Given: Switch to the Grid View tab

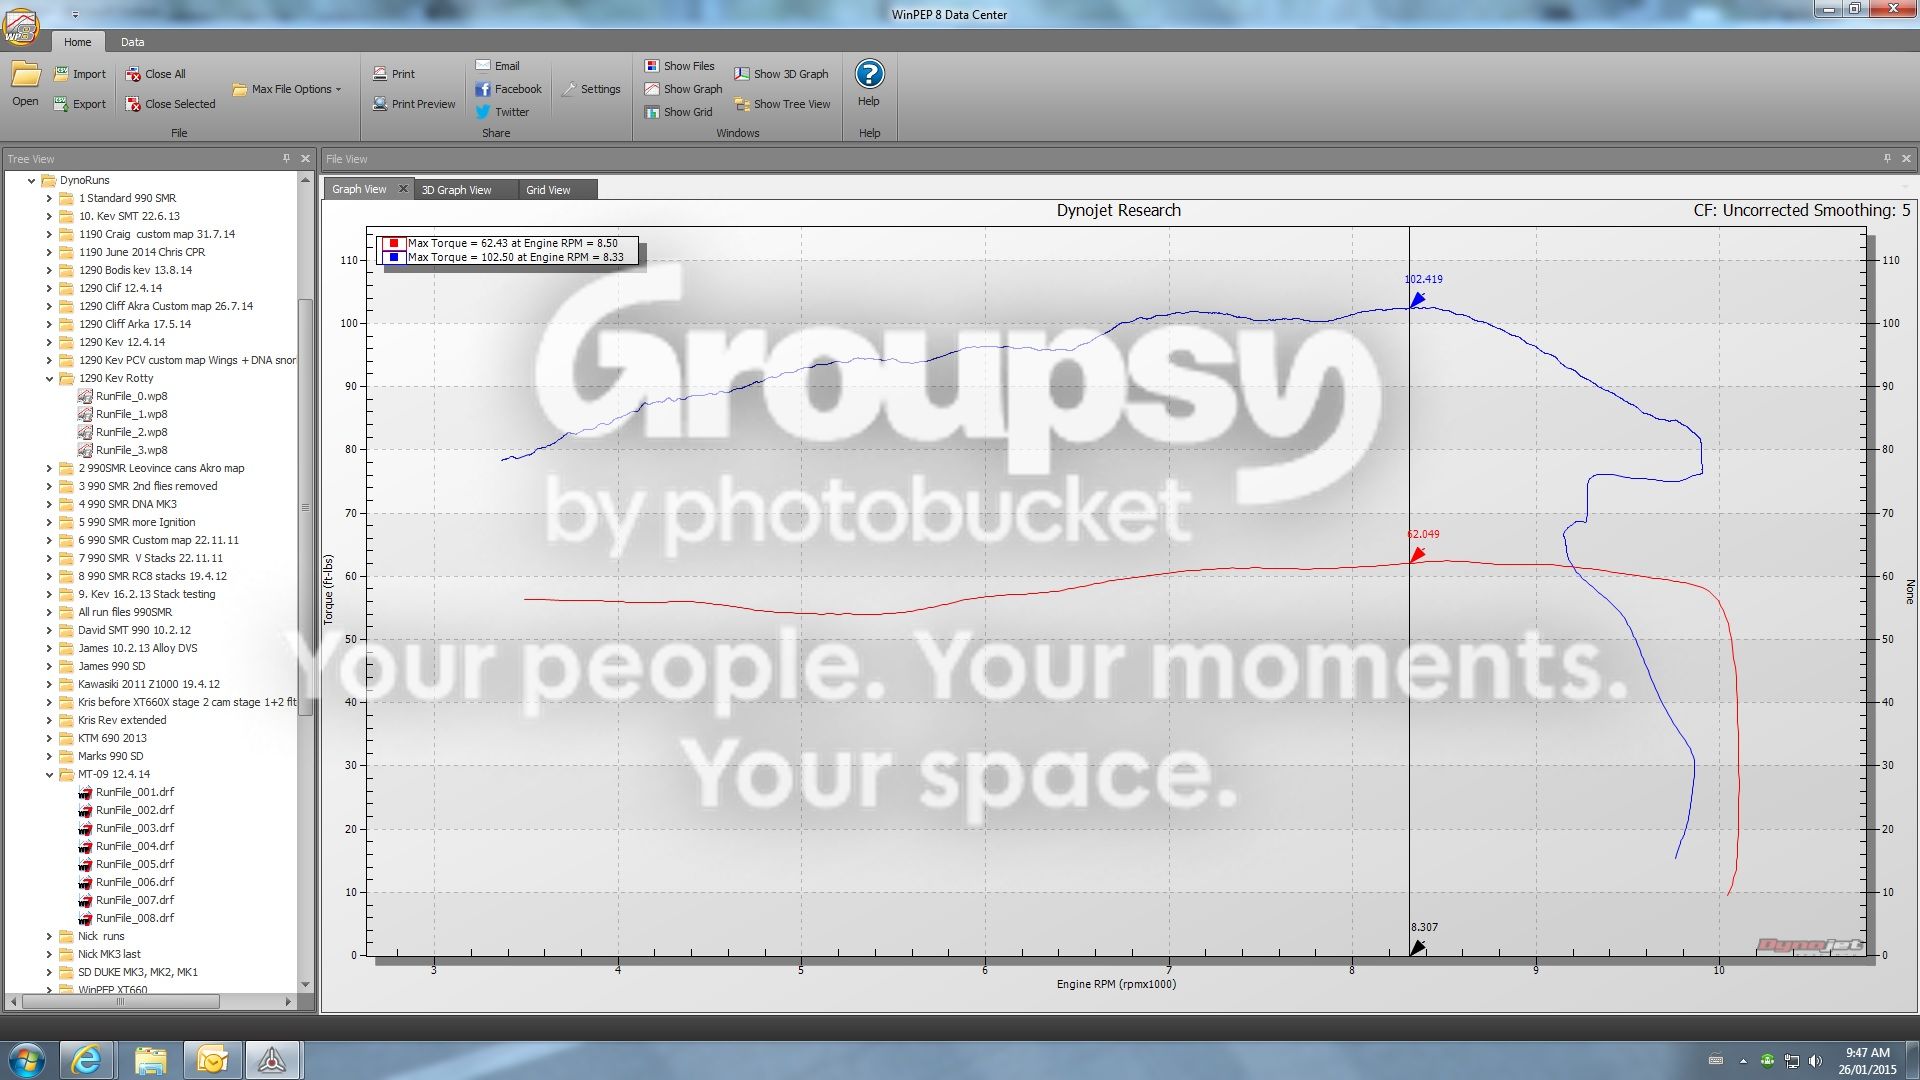Looking at the screenshot, I should pyautogui.click(x=548, y=190).
